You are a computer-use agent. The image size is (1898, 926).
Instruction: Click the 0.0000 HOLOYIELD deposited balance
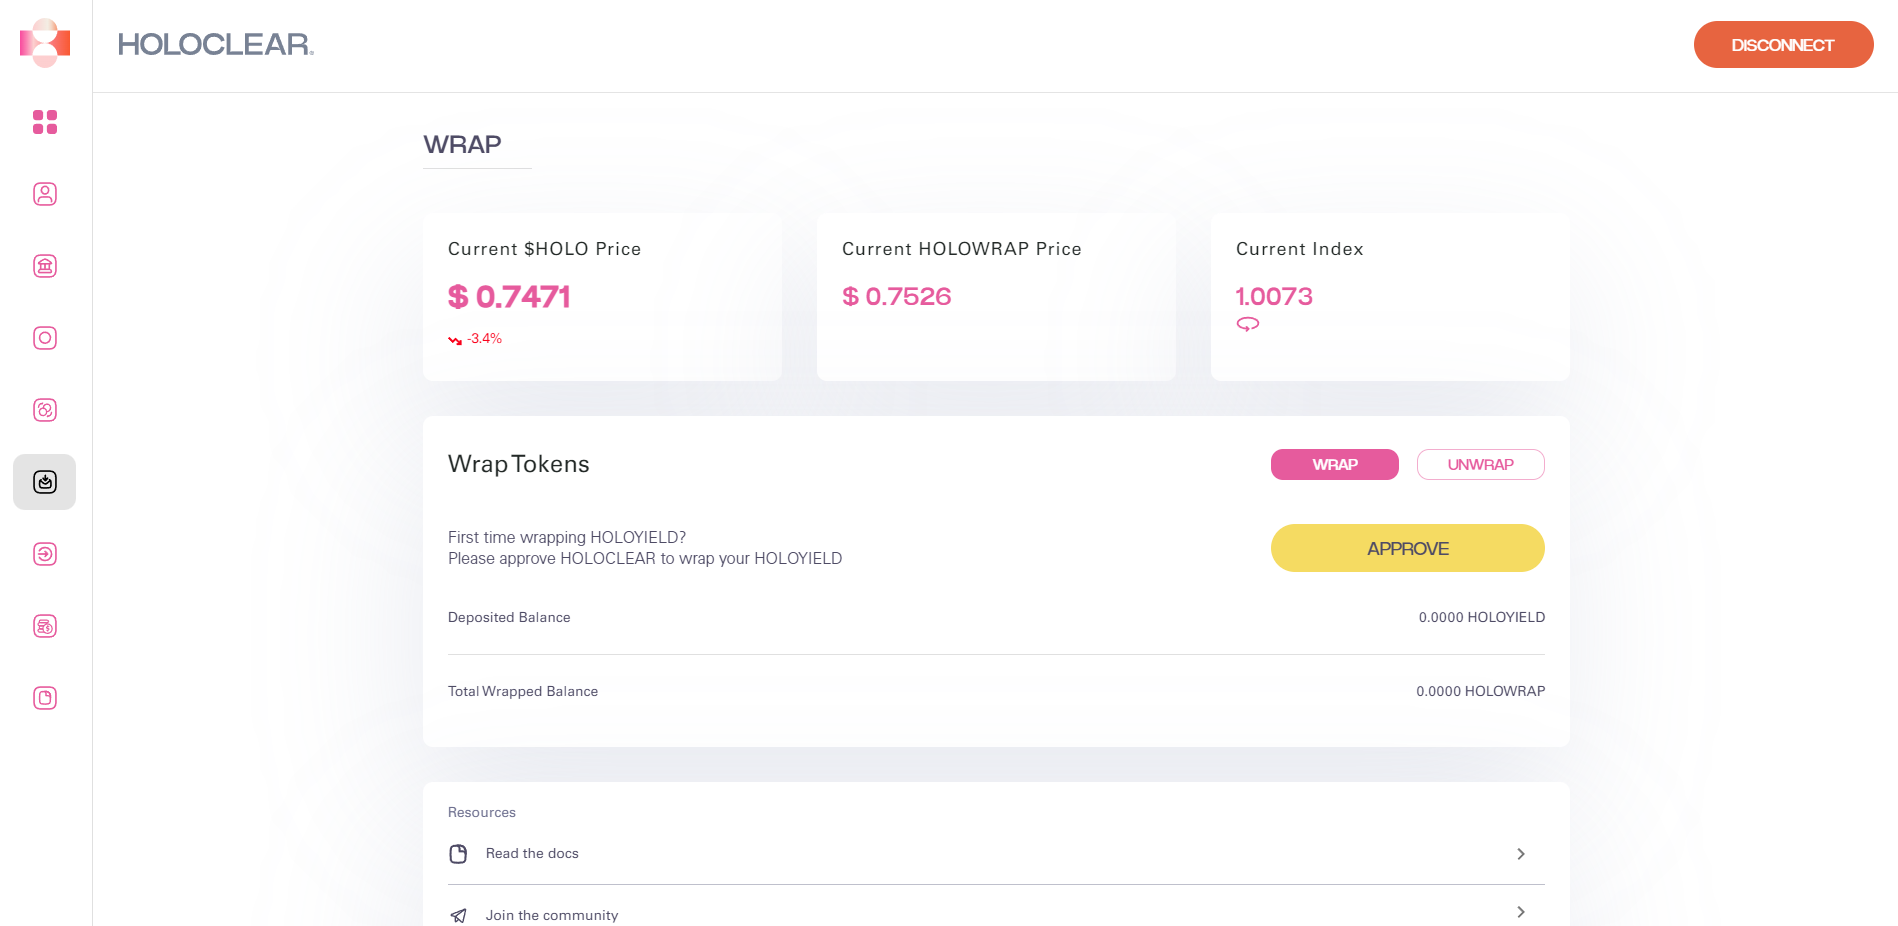point(1482,617)
